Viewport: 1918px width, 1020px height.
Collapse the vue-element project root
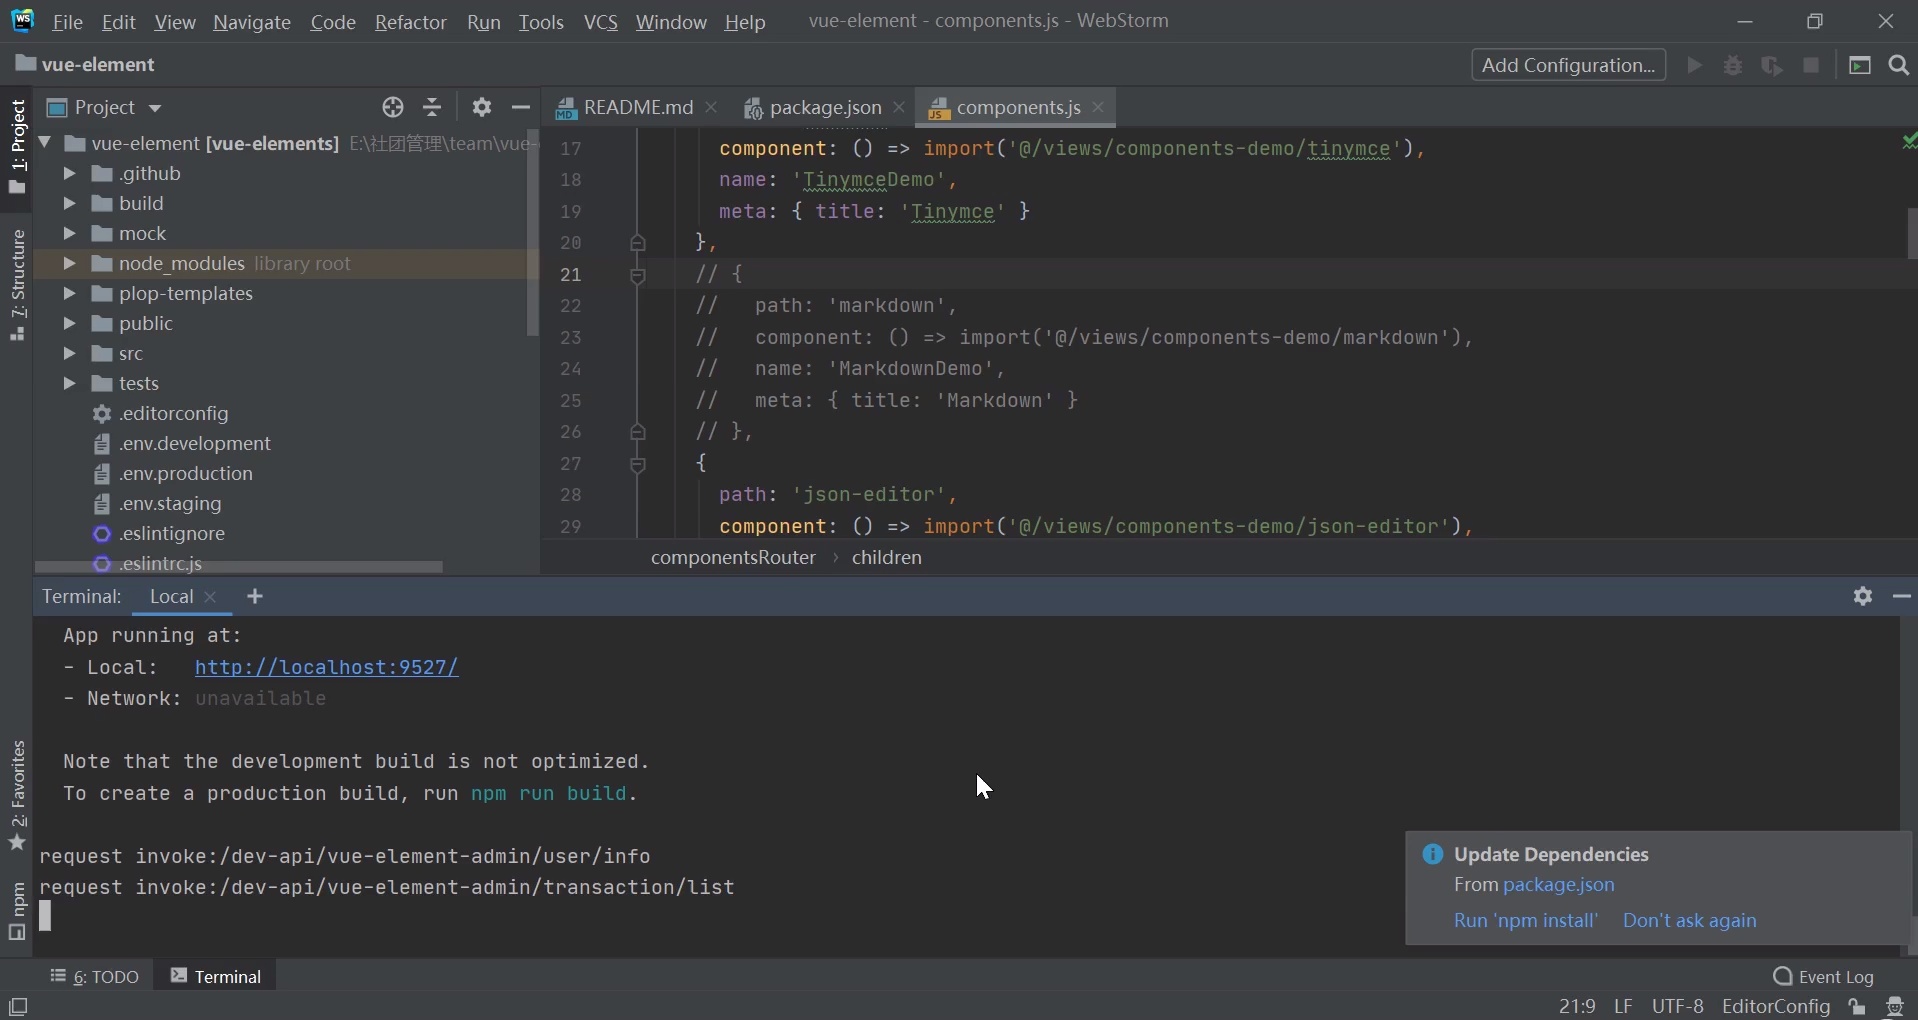(44, 142)
